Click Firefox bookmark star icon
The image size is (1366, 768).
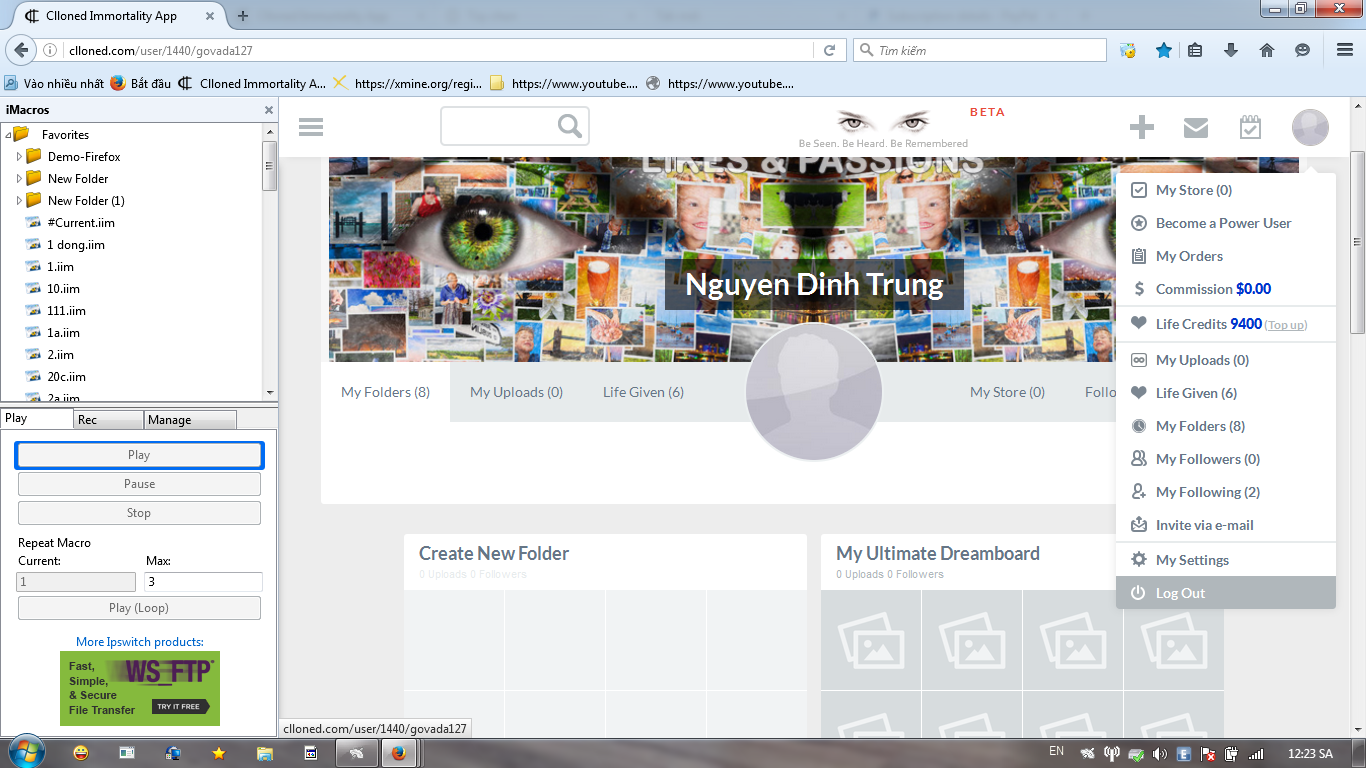pyautogui.click(x=1164, y=50)
